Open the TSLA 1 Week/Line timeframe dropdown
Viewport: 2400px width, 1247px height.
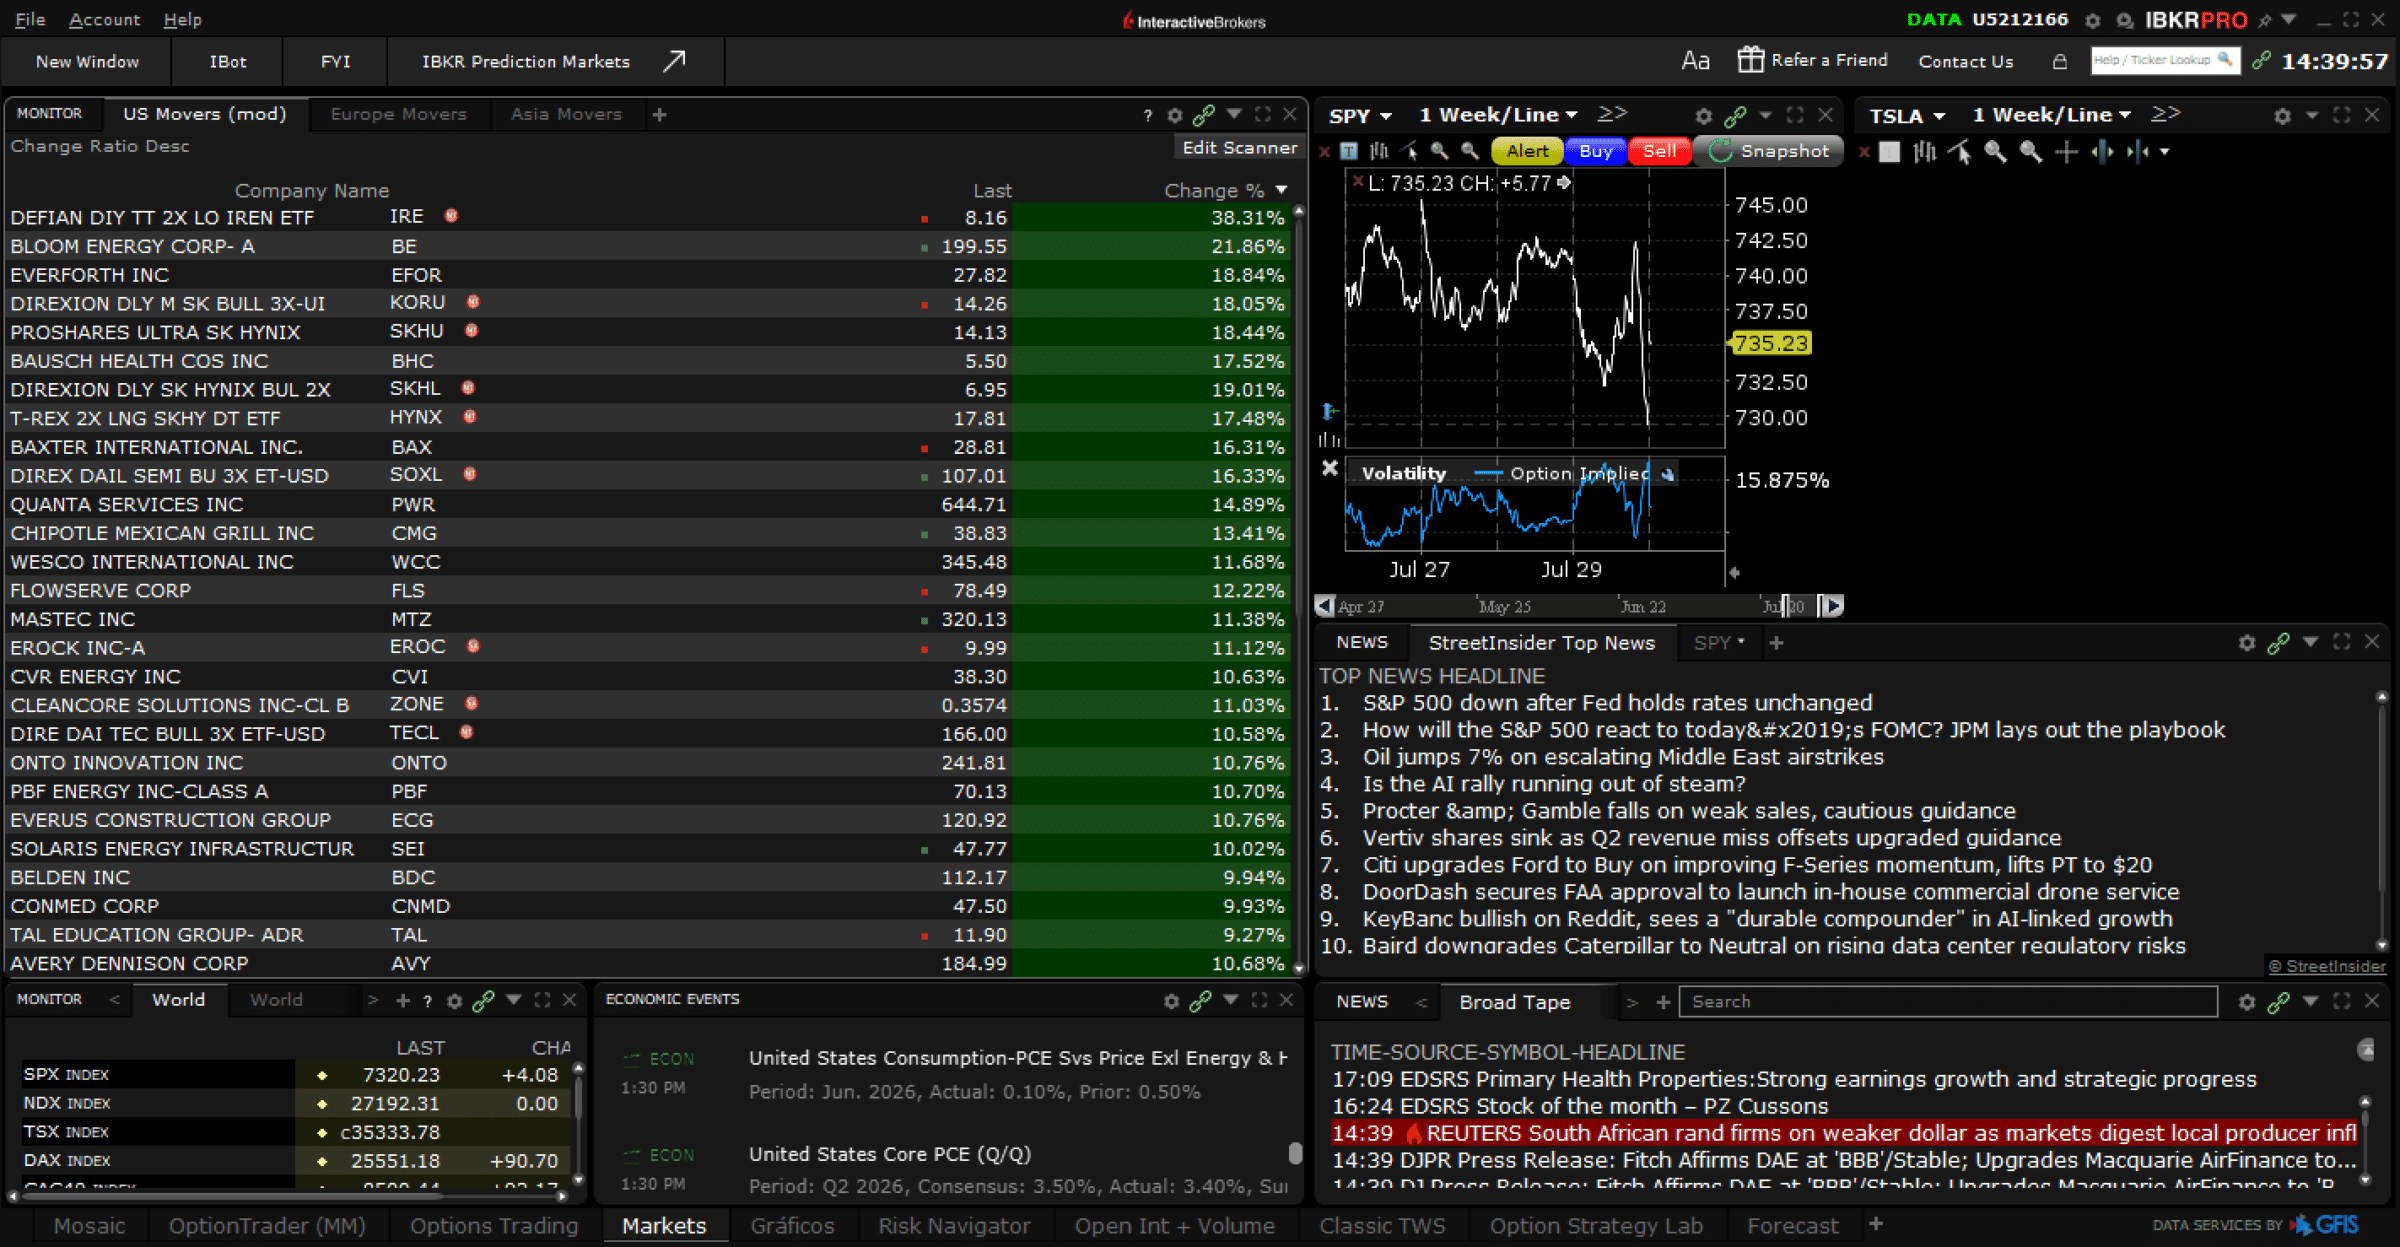point(2125,115)
